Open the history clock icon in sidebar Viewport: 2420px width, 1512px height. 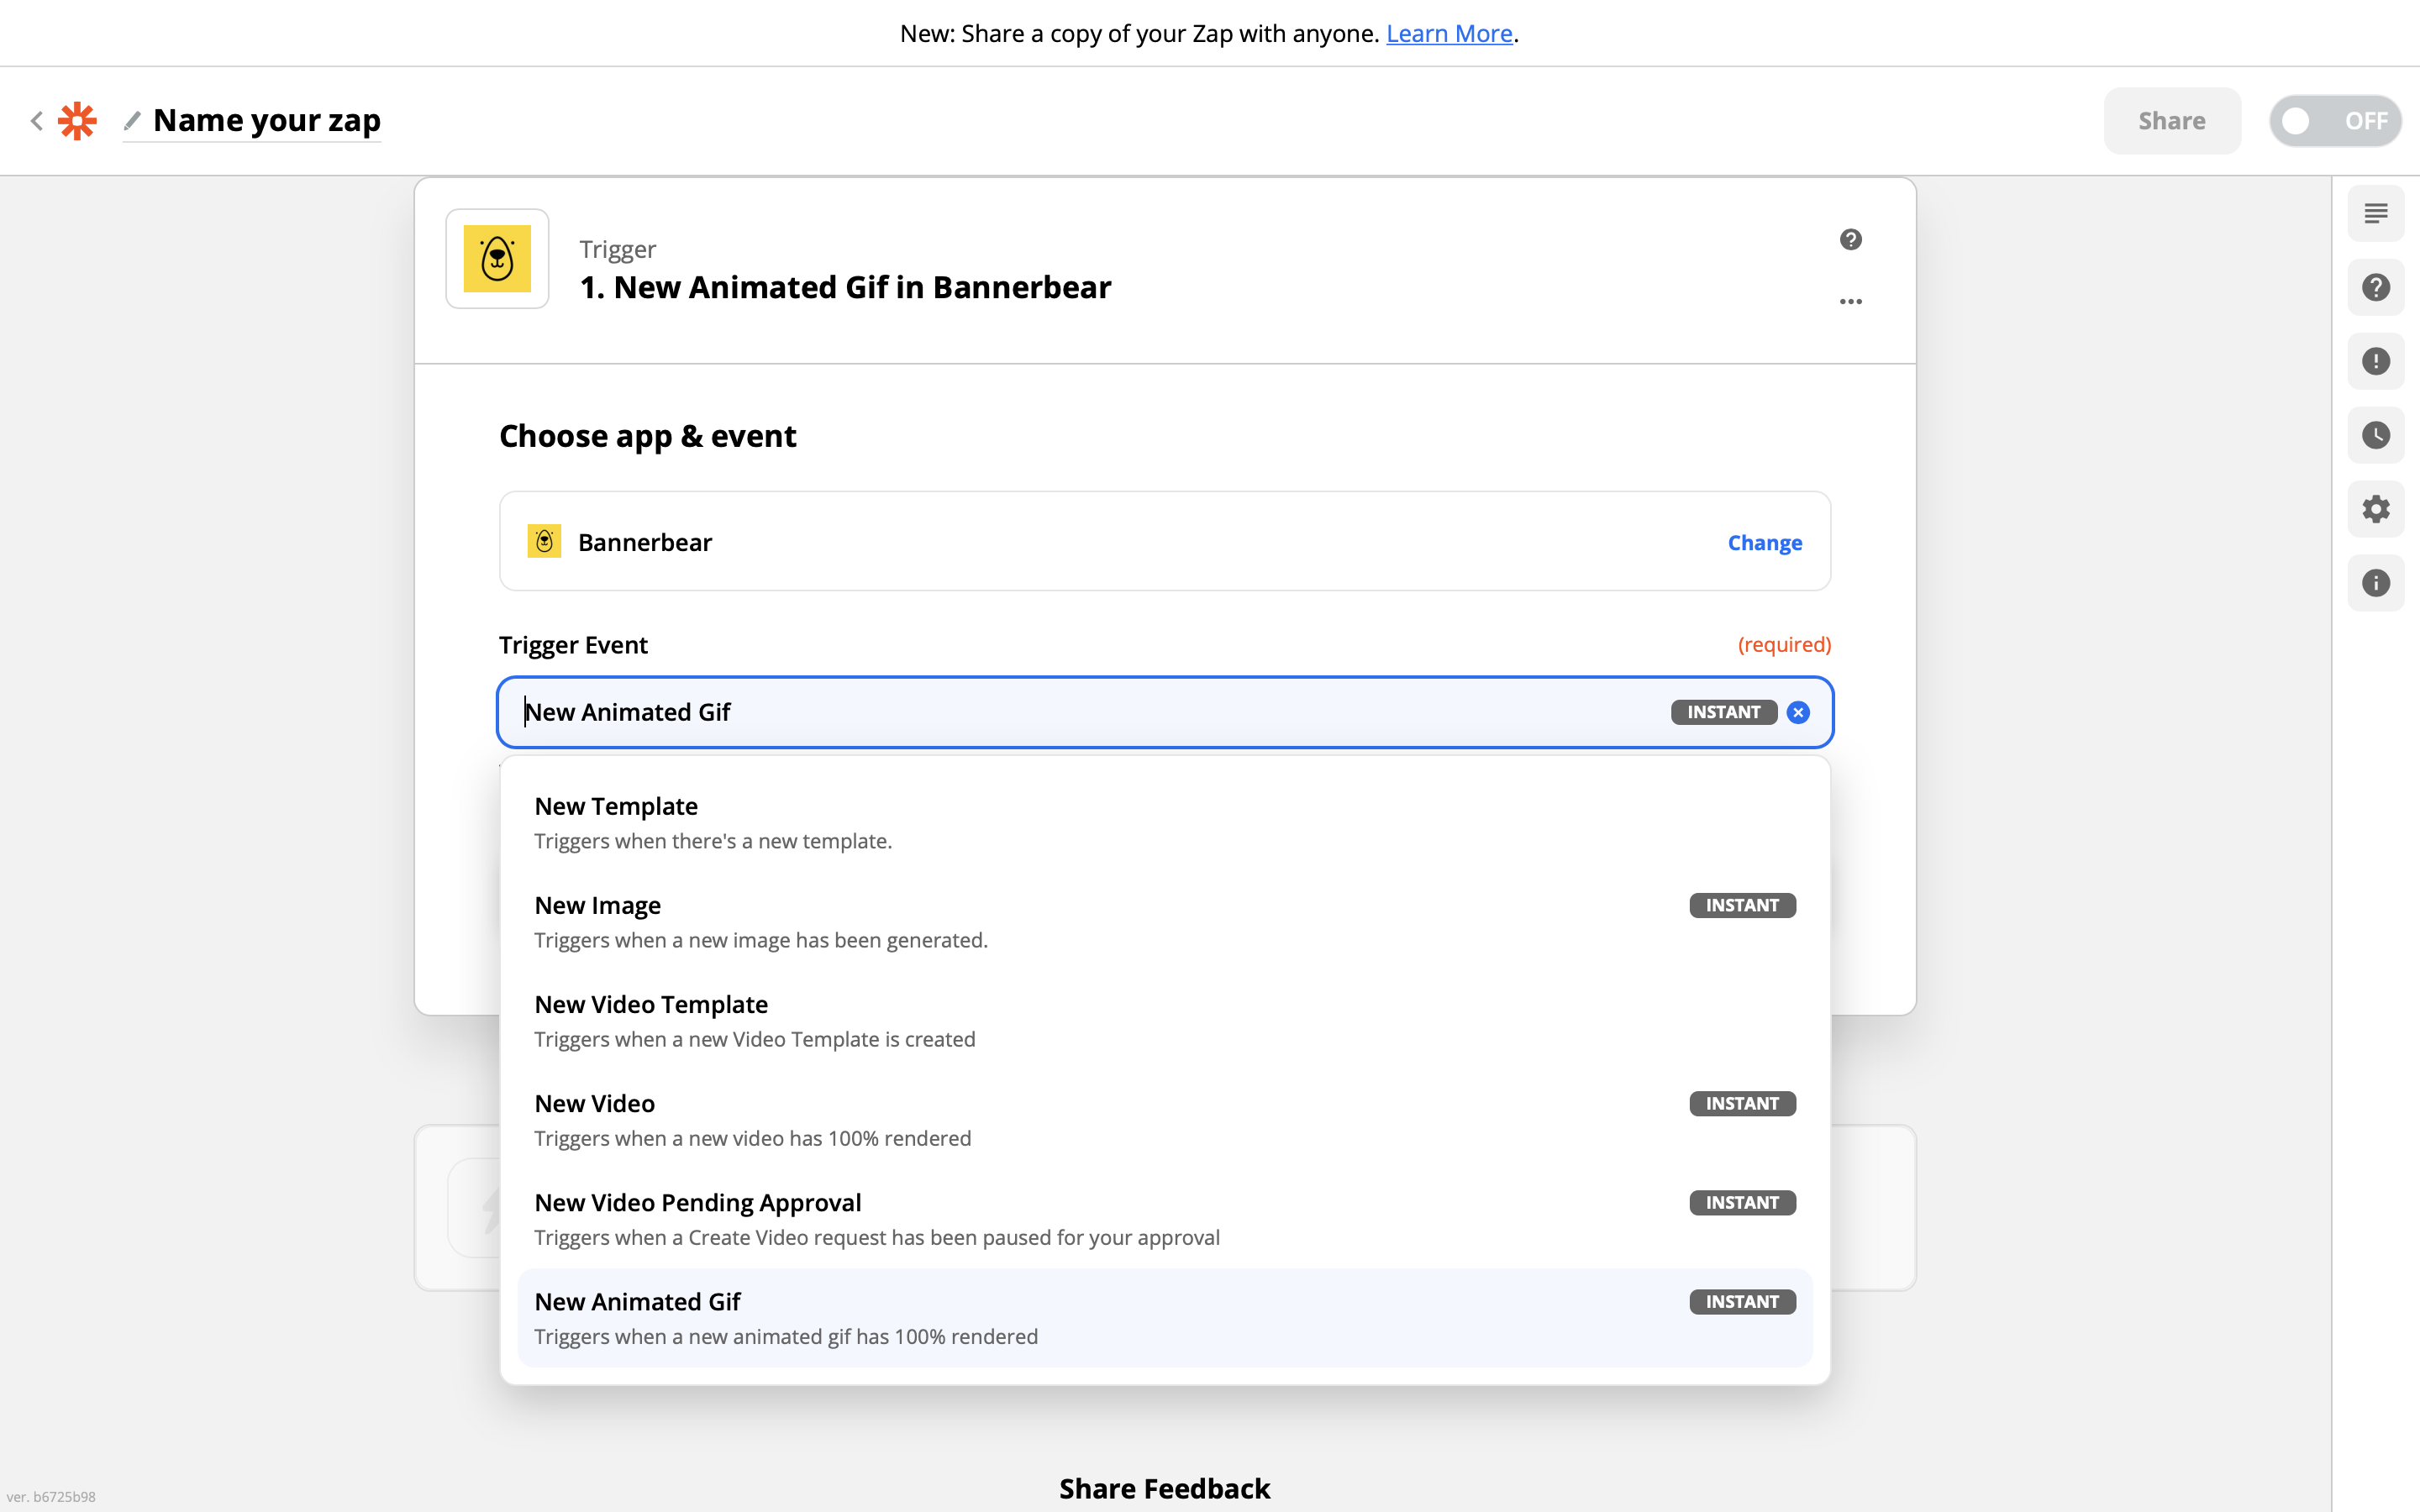(2375, 435)
